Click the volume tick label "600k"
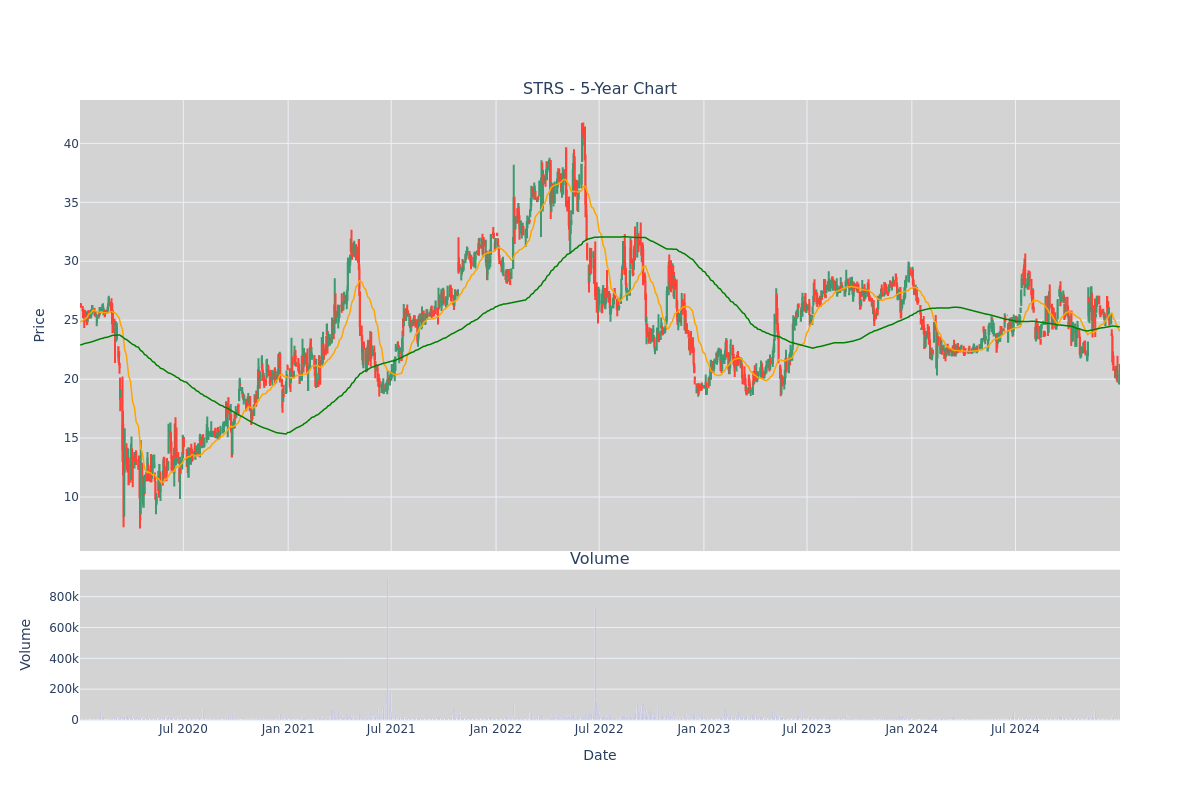This screenshot has width=1200, height=800. (x=63, y=628)
